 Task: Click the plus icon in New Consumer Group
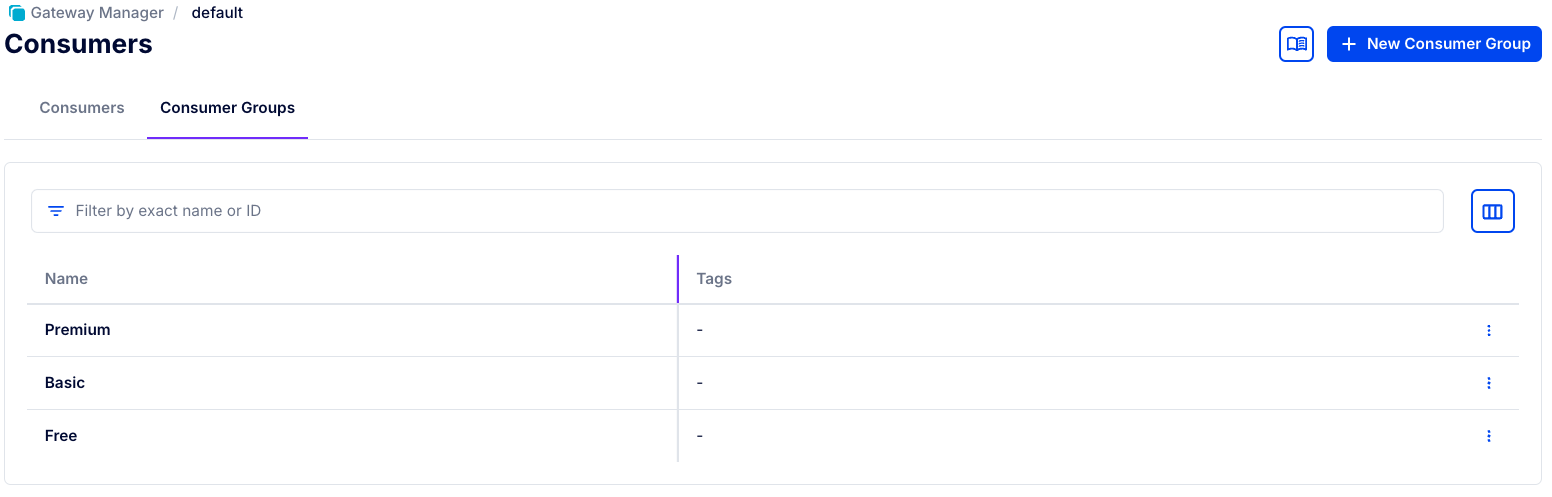coord(1348,44)
